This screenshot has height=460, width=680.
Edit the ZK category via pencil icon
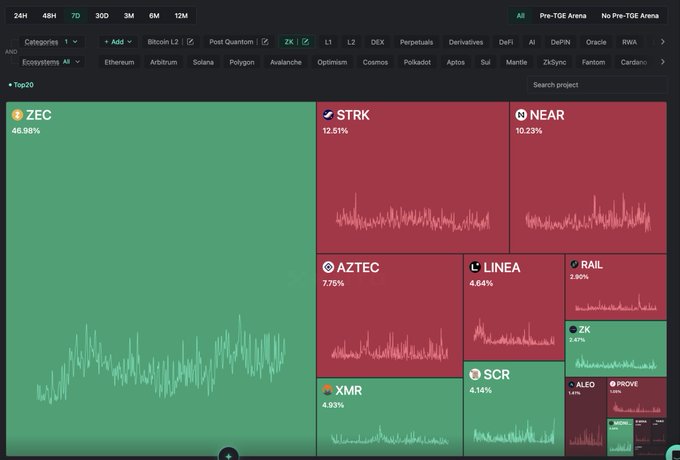tap(305, 42)
